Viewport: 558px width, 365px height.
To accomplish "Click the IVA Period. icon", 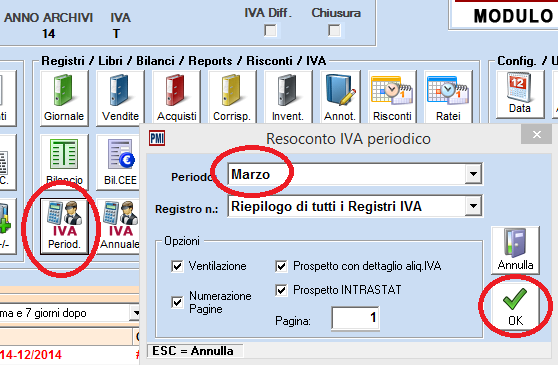I will (64, 226).
